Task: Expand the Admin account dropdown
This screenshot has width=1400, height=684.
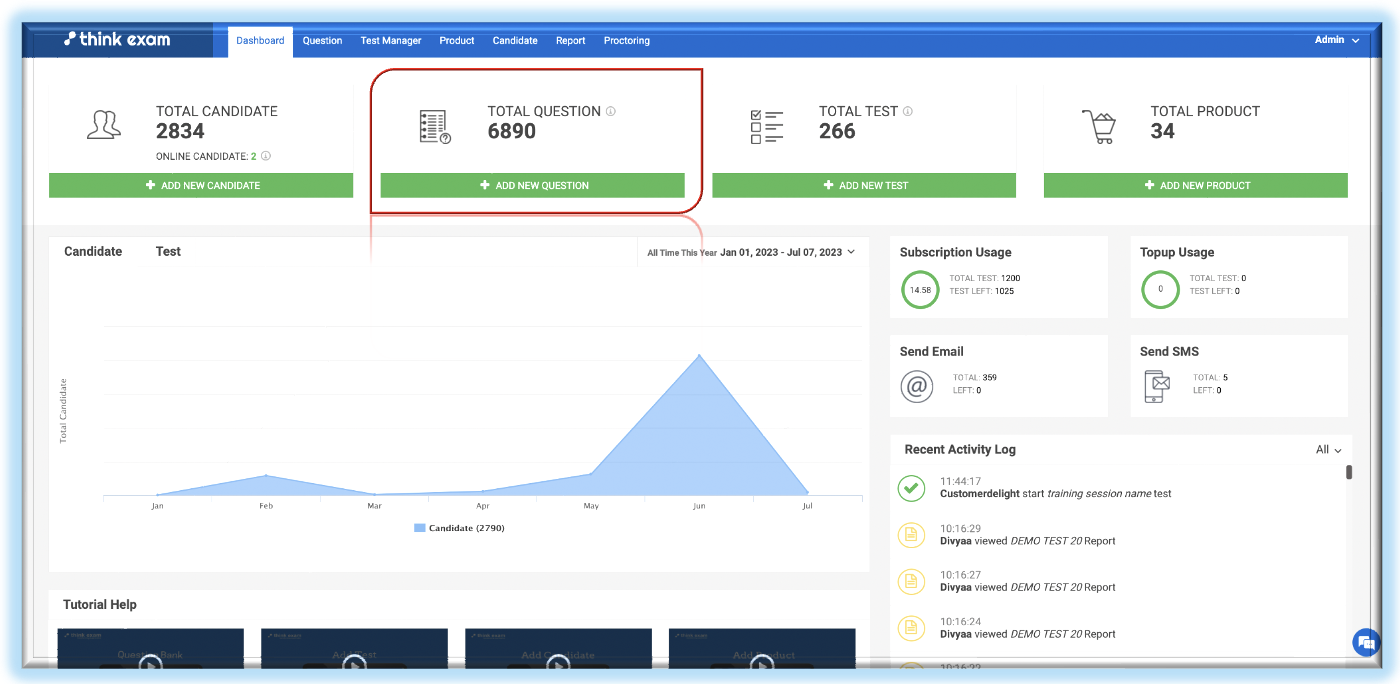Action: (x=1337, y=40)
